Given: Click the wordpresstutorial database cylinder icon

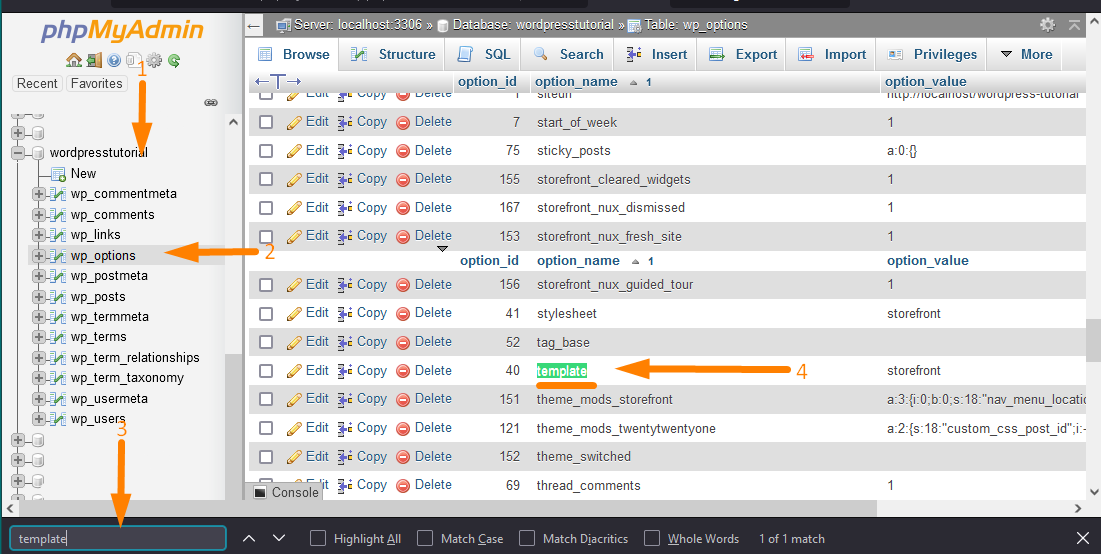Looking at the screenshot, I should coord(38,153).
